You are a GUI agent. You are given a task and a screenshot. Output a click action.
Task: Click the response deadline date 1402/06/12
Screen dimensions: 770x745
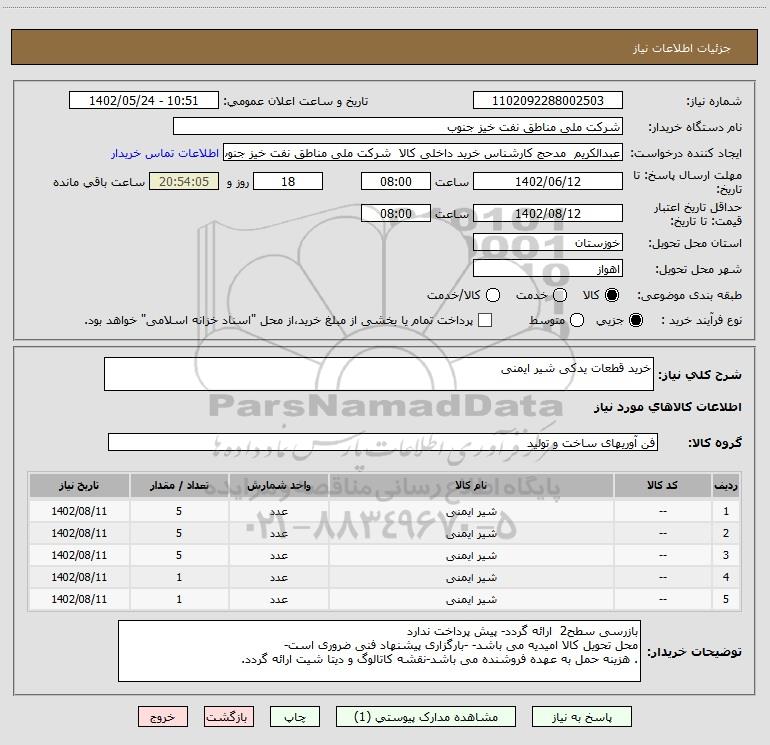pyautogui.click(x=548, y=181)
